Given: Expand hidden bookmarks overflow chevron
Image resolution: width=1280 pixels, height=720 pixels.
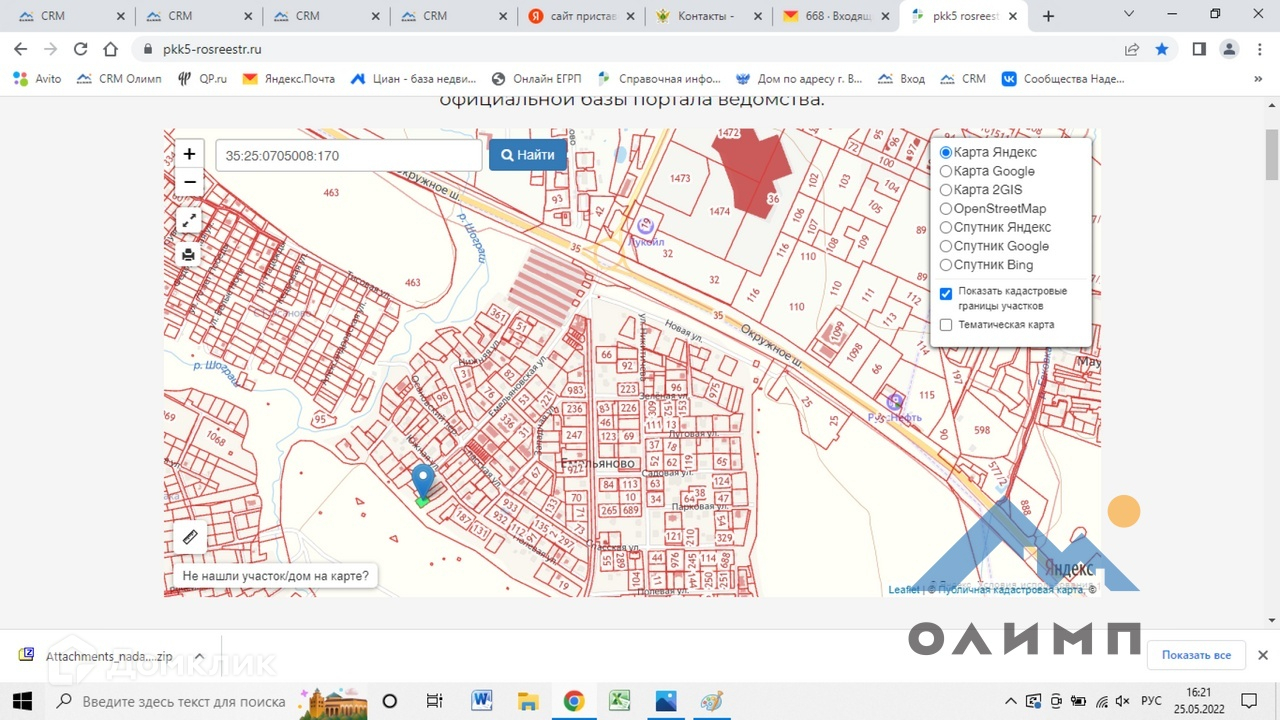Looking at the screenshot, I should tap(1258, 79).
